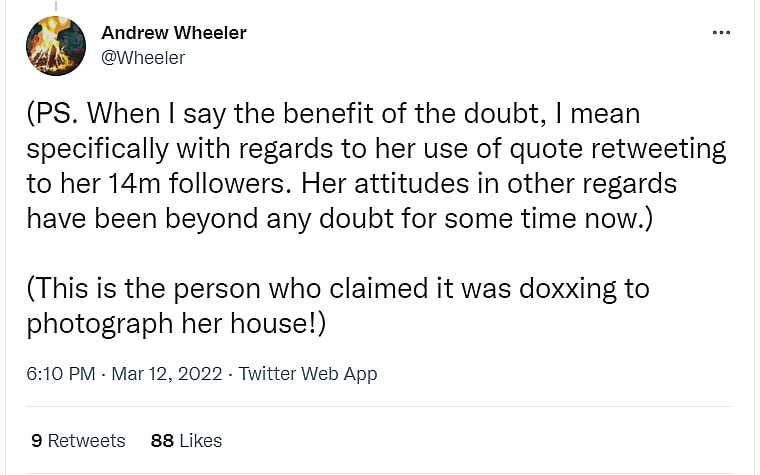Open the Twitter Web App source link
Image resolution: width=760 pixels, height=475 pixels.
[x=308, y=374]
